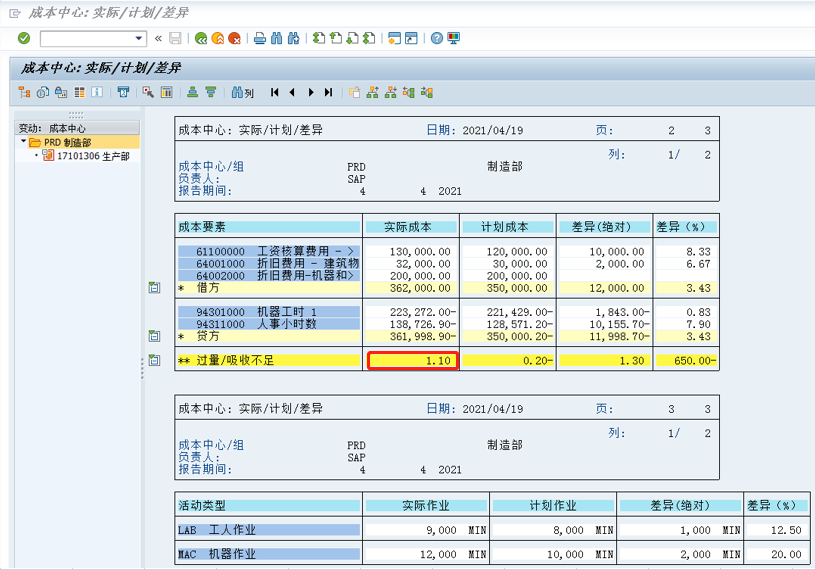Jump to first column arrow
Viewport: 815px width, 570px height.
pyautogui.click(x=274, y=92)
